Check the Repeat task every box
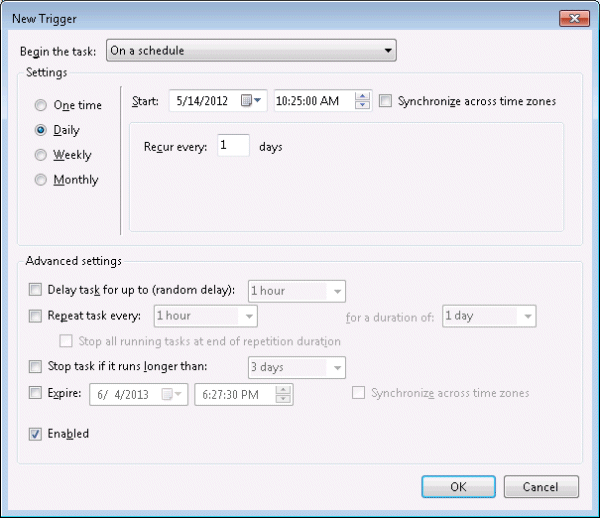 point(35,316)
